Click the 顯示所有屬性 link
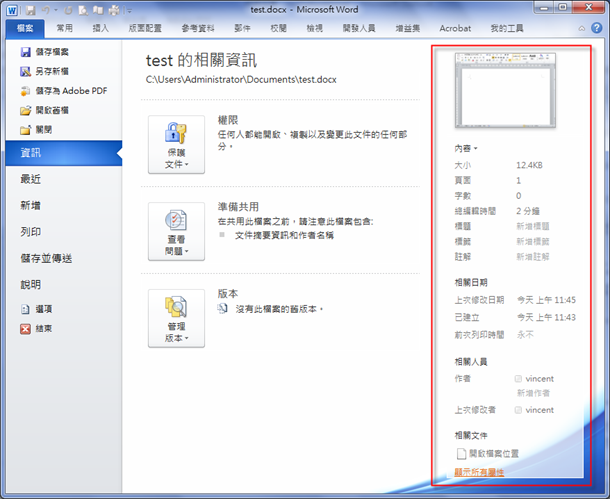This screenshot has height=499, width=610. [x=479, y=472]
